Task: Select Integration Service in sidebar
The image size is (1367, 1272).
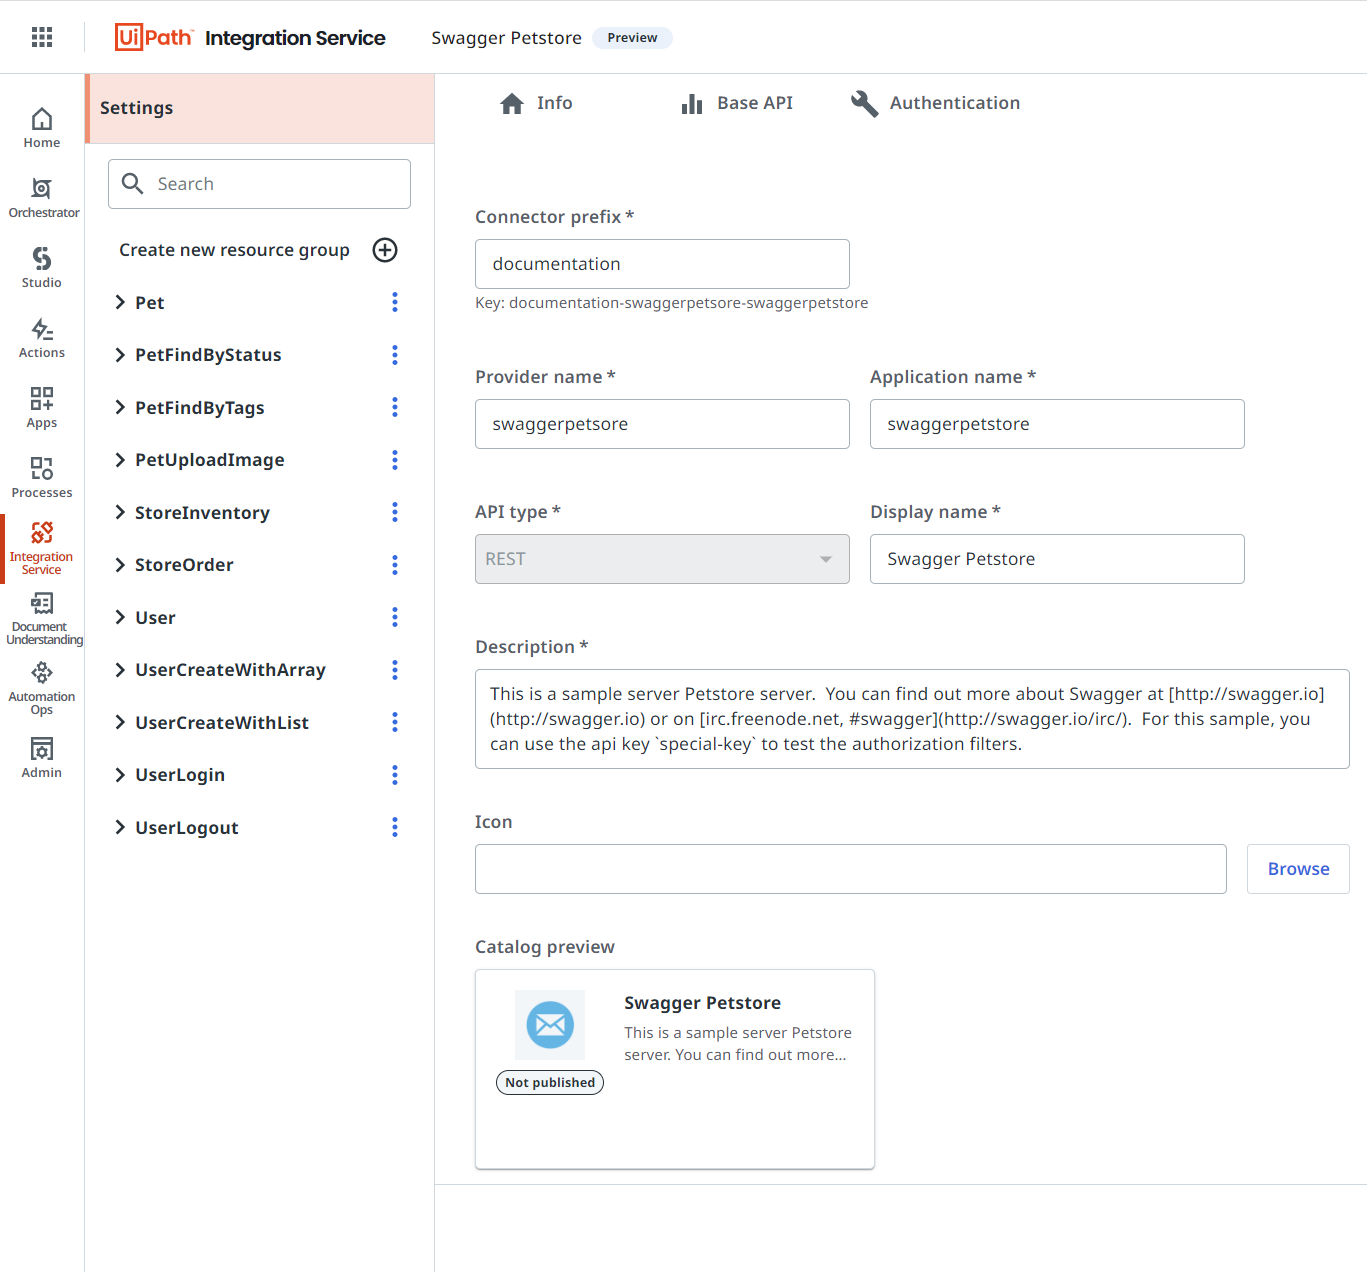Action: click(x=42, y=548)
